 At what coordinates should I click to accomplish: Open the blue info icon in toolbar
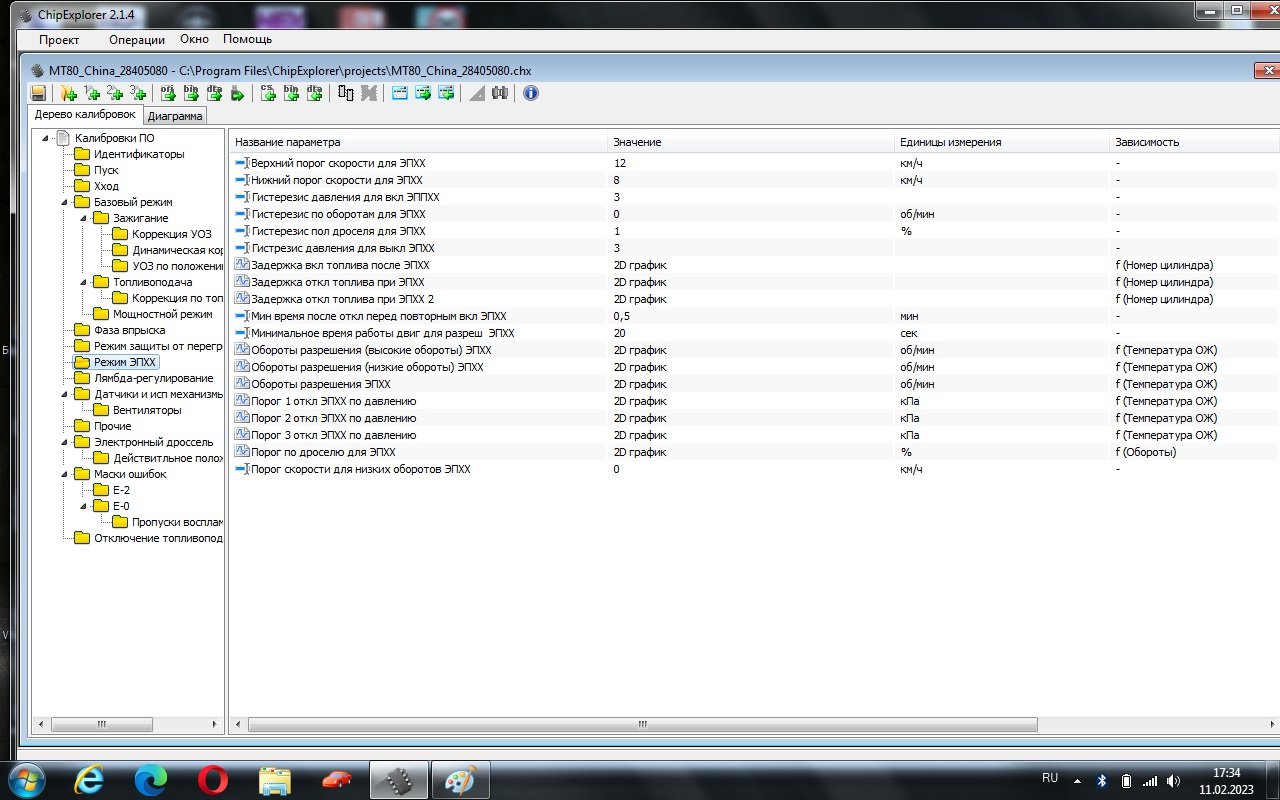coord(531,93)
